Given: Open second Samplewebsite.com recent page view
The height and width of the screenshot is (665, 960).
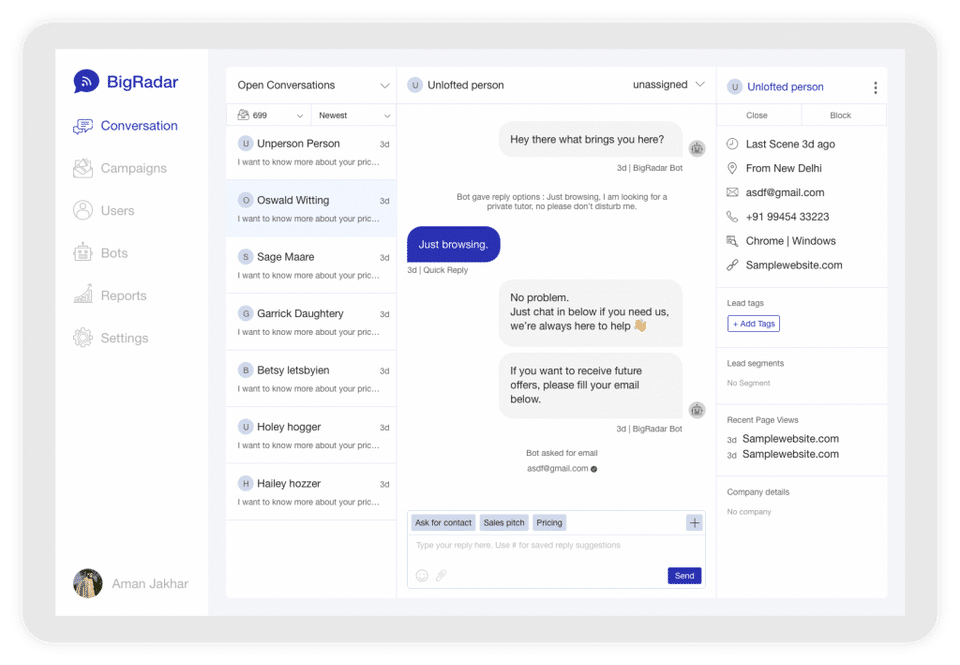Looking at the screenshot, I should point(790,454).
